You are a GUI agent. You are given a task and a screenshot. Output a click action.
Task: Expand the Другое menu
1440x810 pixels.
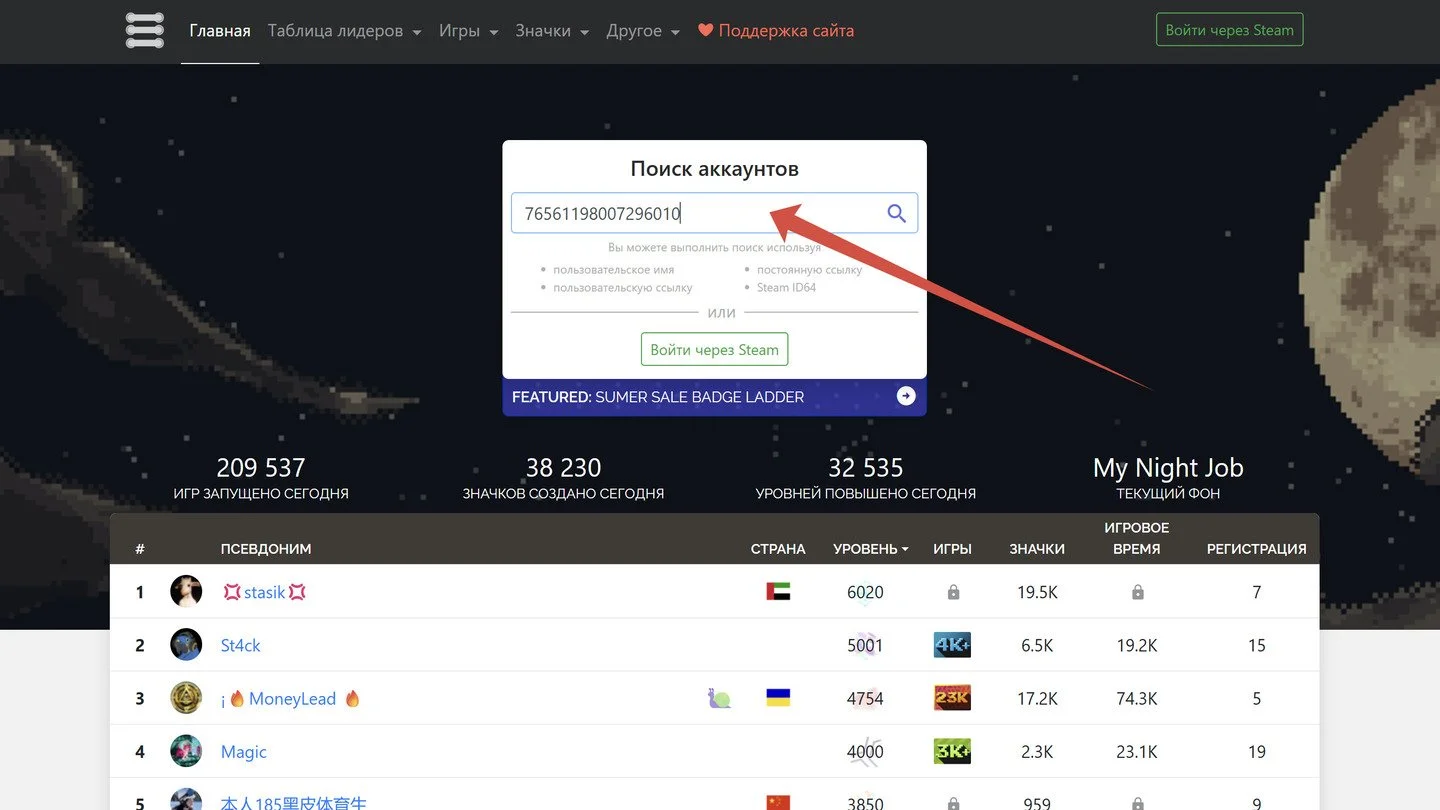pos(643,31)
